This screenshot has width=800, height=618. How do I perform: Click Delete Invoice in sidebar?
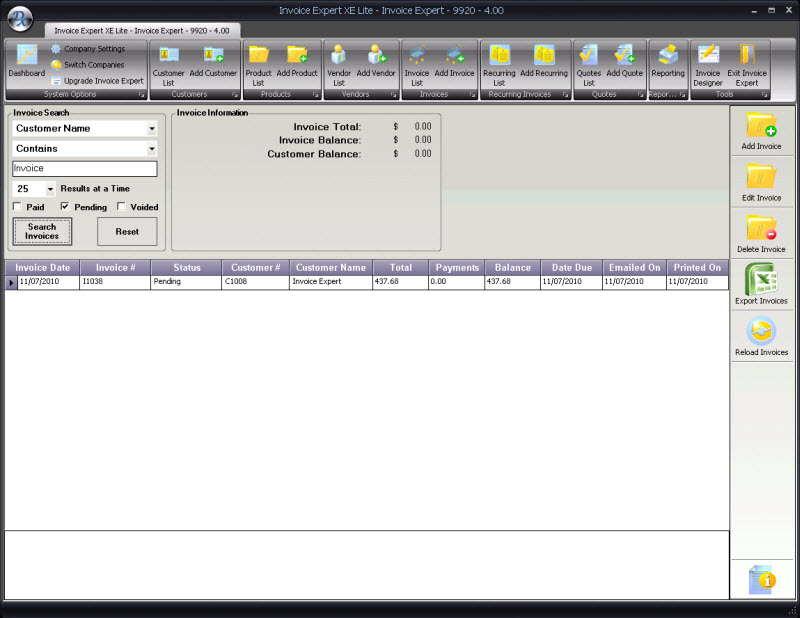pos(761,234)
